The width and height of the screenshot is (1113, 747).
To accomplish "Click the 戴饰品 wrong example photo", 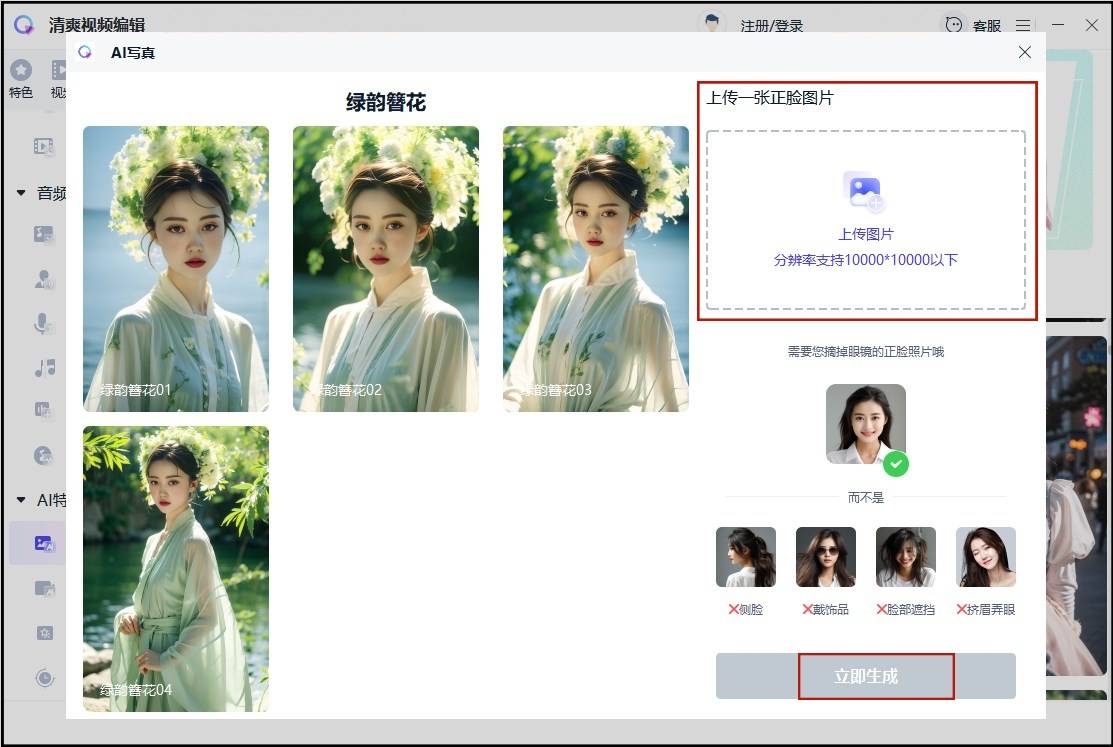I will [825, 557].
